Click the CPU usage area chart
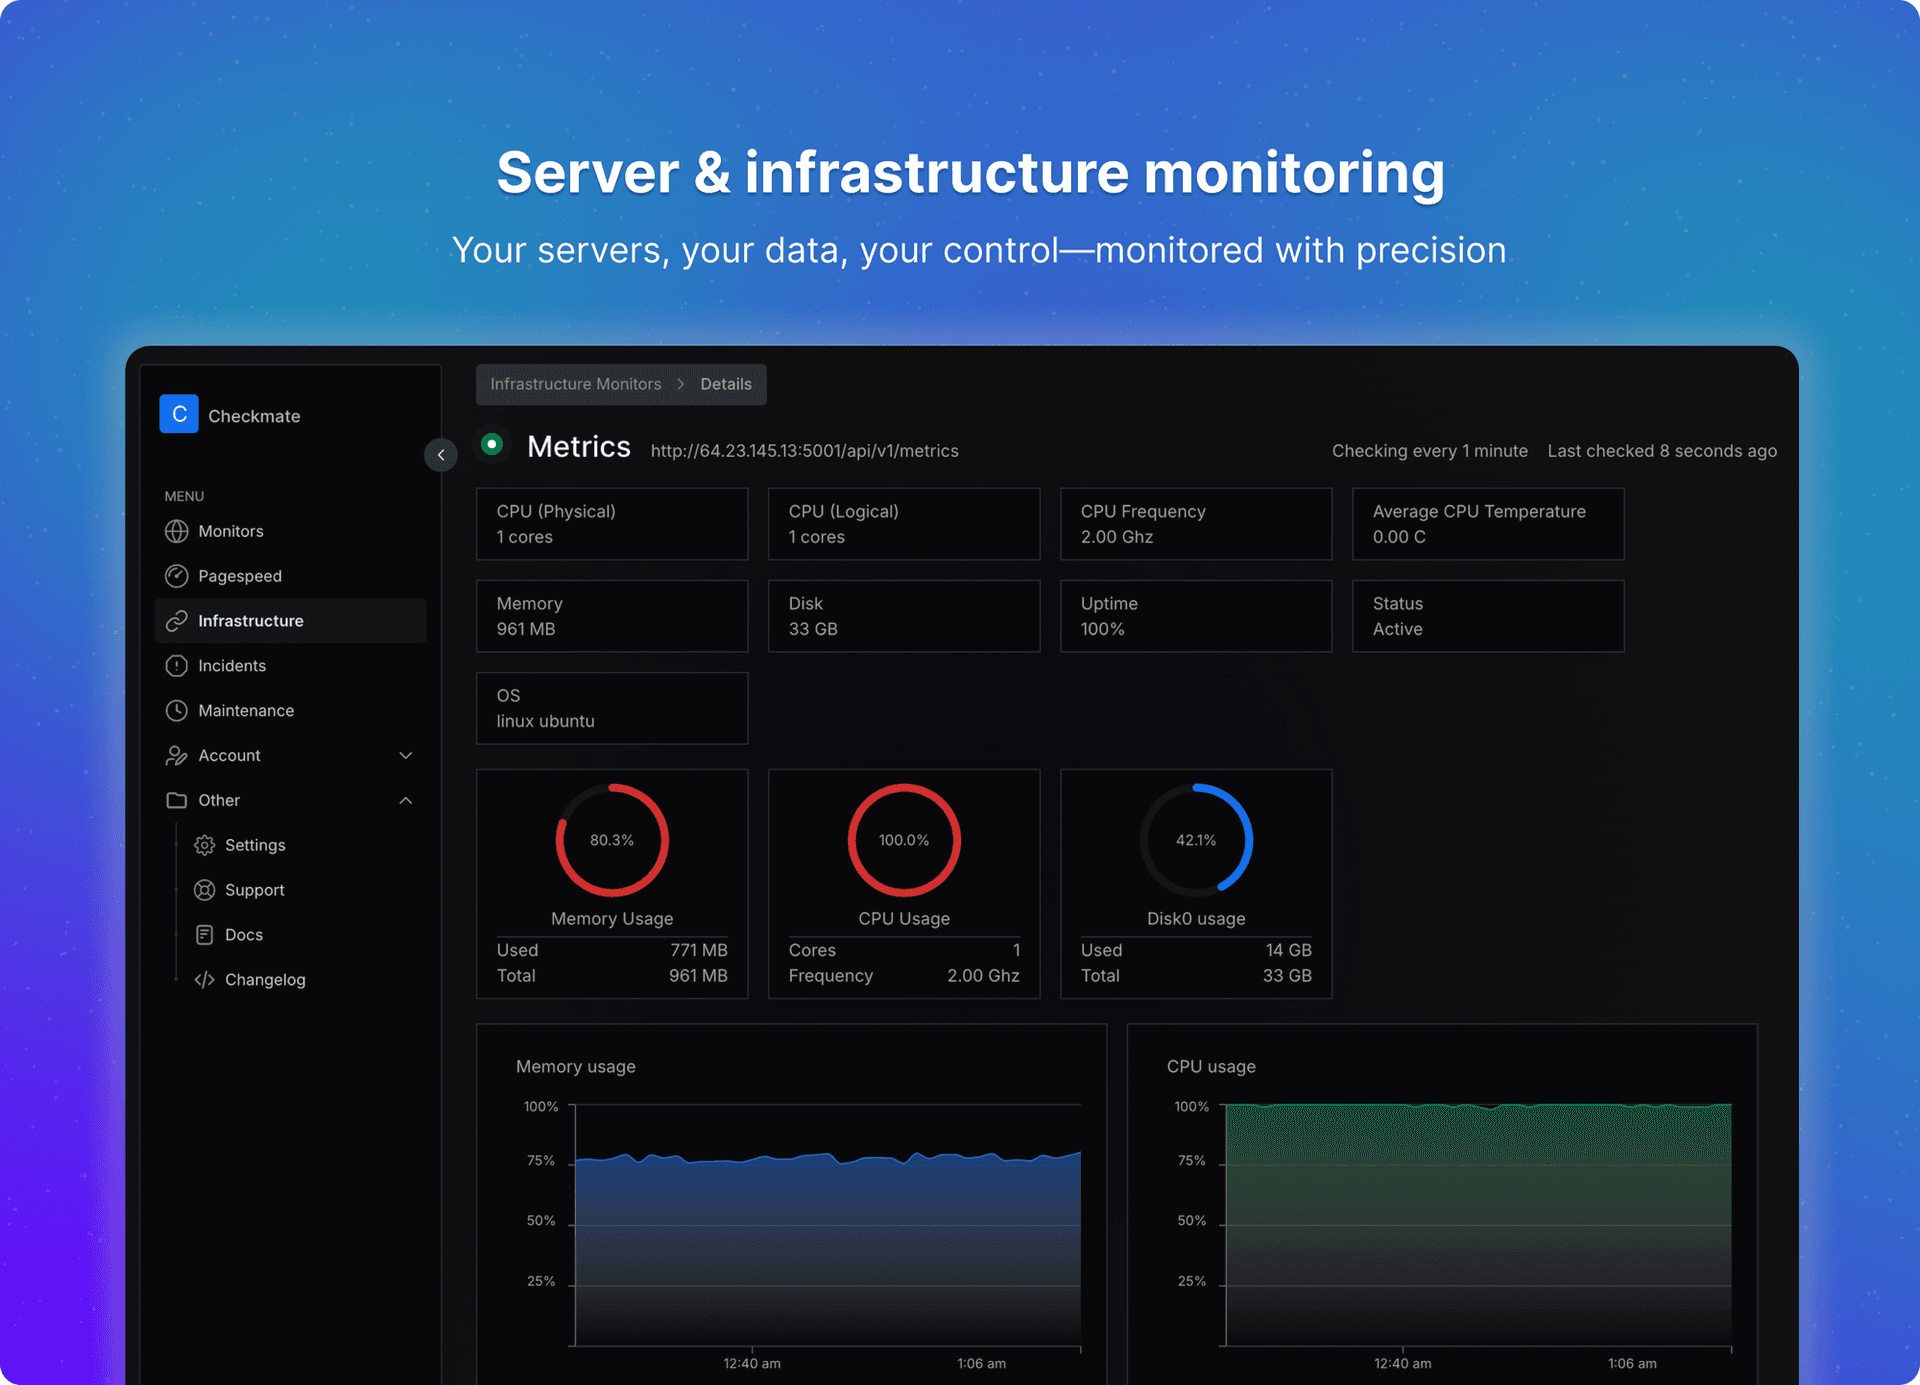Image resolution: width=1920 pixels, height=1385 pixels. (x=1479, y=1225)
